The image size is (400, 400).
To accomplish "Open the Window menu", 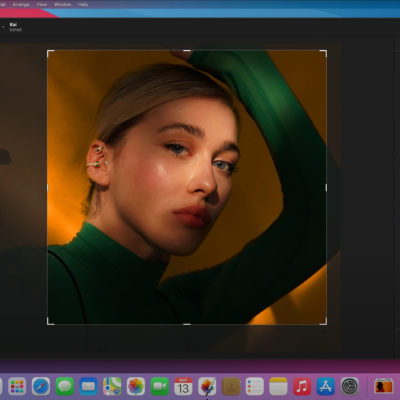I will point(62,4).
